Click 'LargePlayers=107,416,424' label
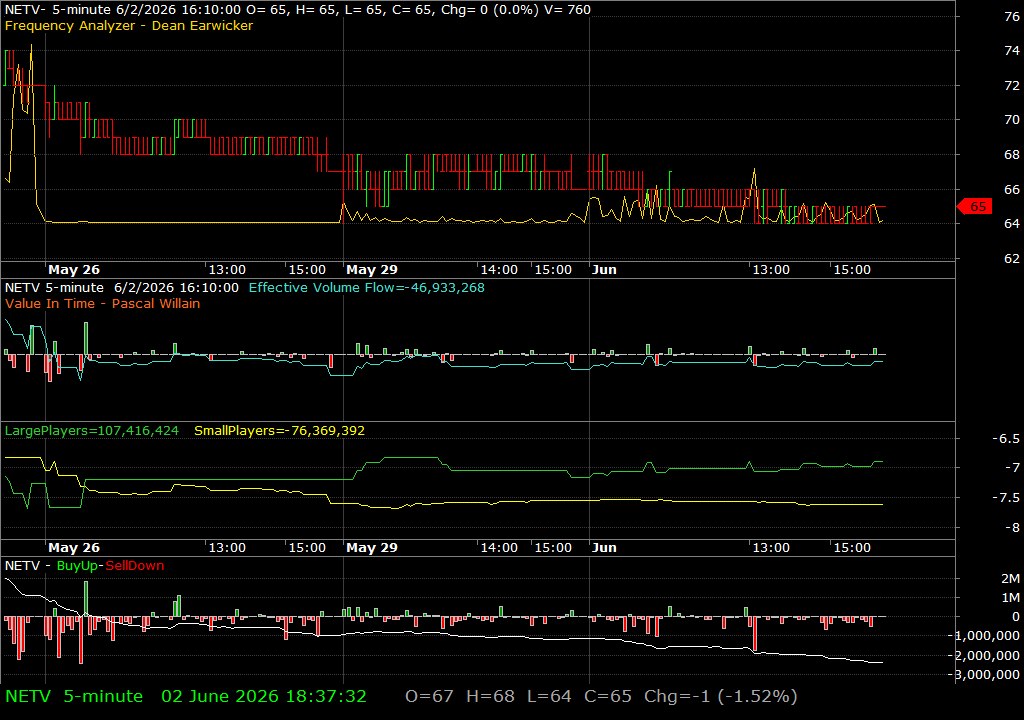Screen dimensions: 1024x720 91,431
